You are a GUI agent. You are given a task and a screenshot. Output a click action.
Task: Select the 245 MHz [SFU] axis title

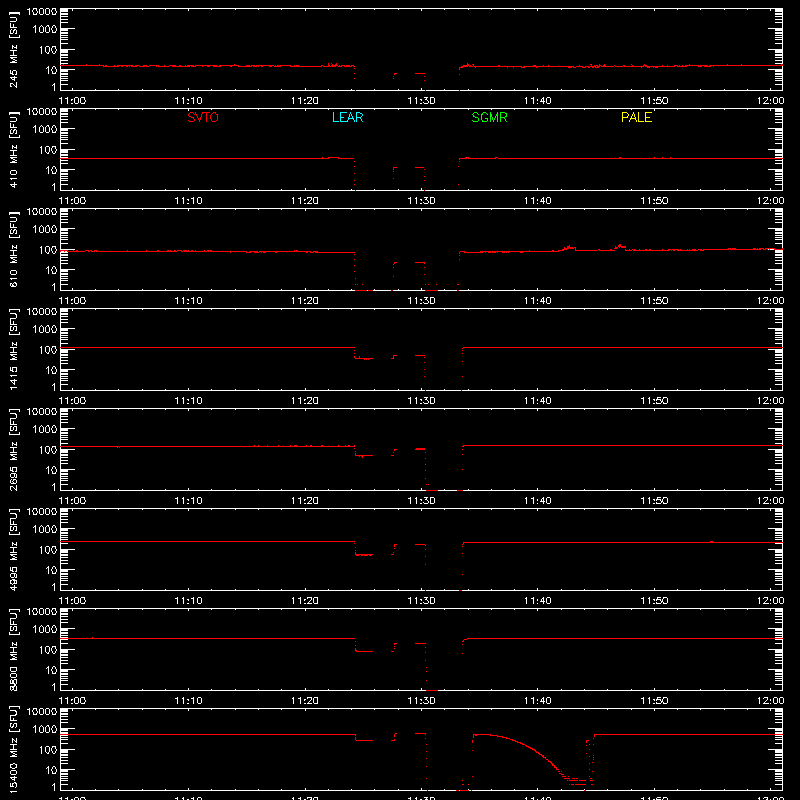[x=14, y=49]
